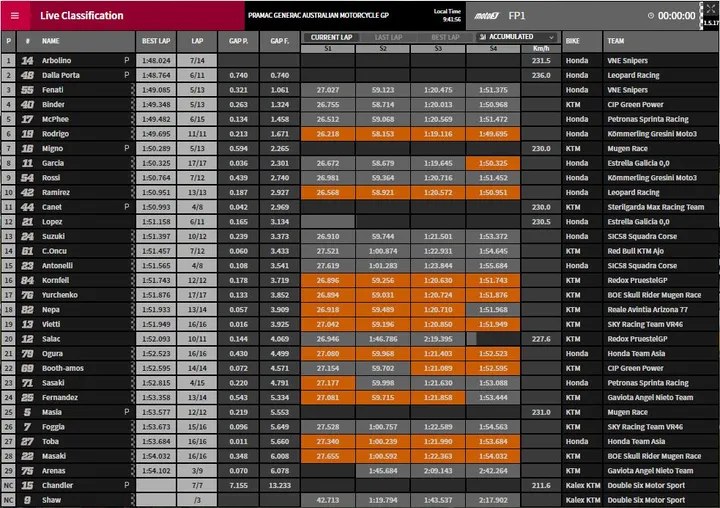This screenshot has height=508, width=720.
Task: Click Yurchenko's best lap 1:51.876
Action: tap(156, 295)
